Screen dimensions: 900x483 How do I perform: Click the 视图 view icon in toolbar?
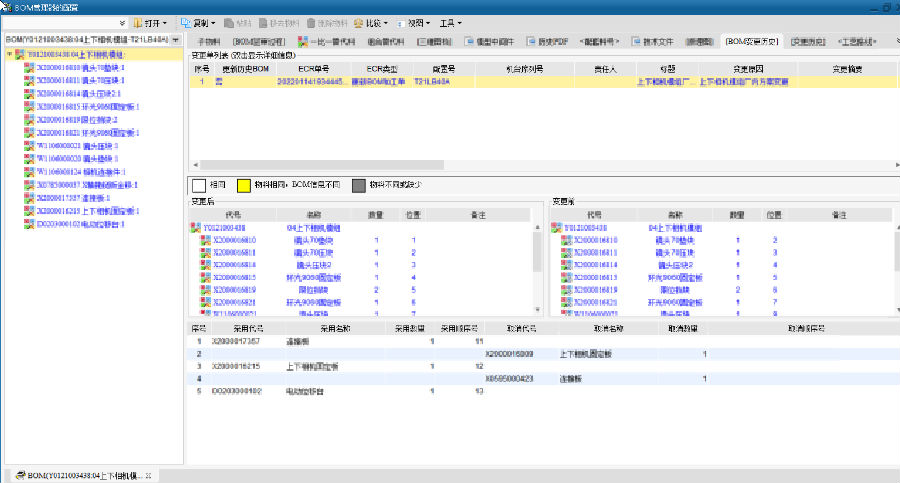[402, 22]
